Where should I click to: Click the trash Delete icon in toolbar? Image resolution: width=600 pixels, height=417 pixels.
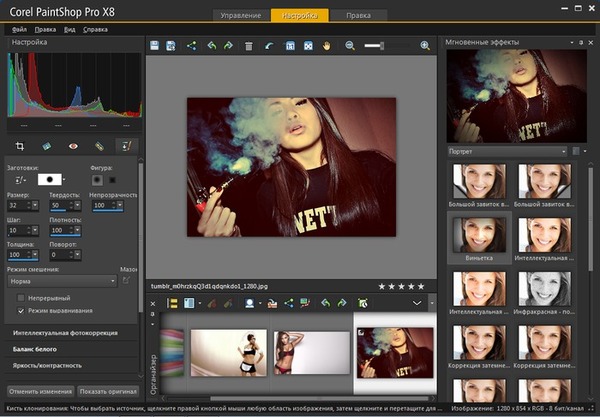pyautogui.click(x=248, y=46)
